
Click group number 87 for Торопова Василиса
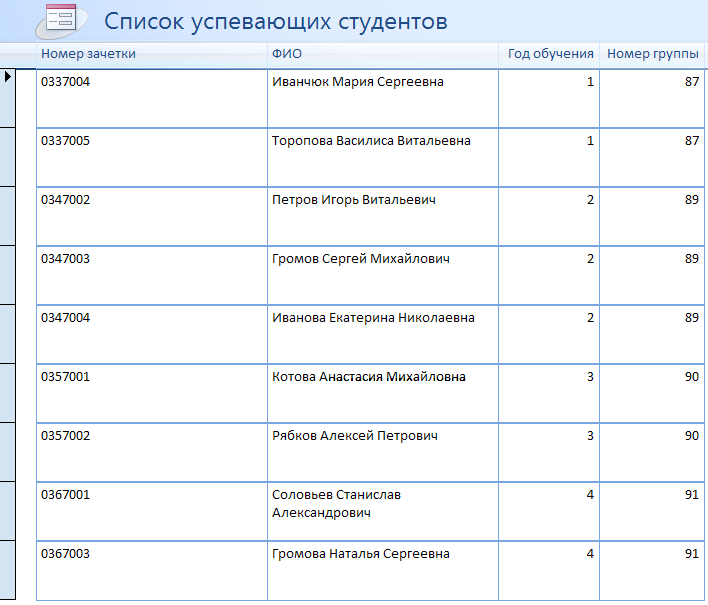(x=652, y=158)
